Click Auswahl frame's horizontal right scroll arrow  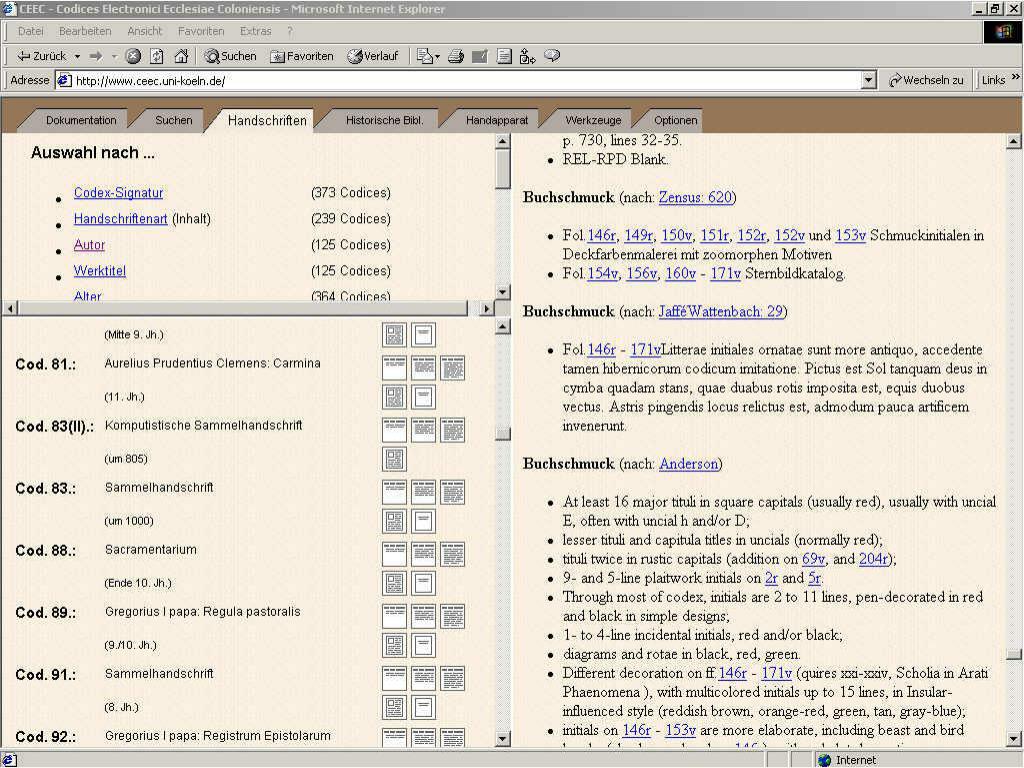point(487,308)
